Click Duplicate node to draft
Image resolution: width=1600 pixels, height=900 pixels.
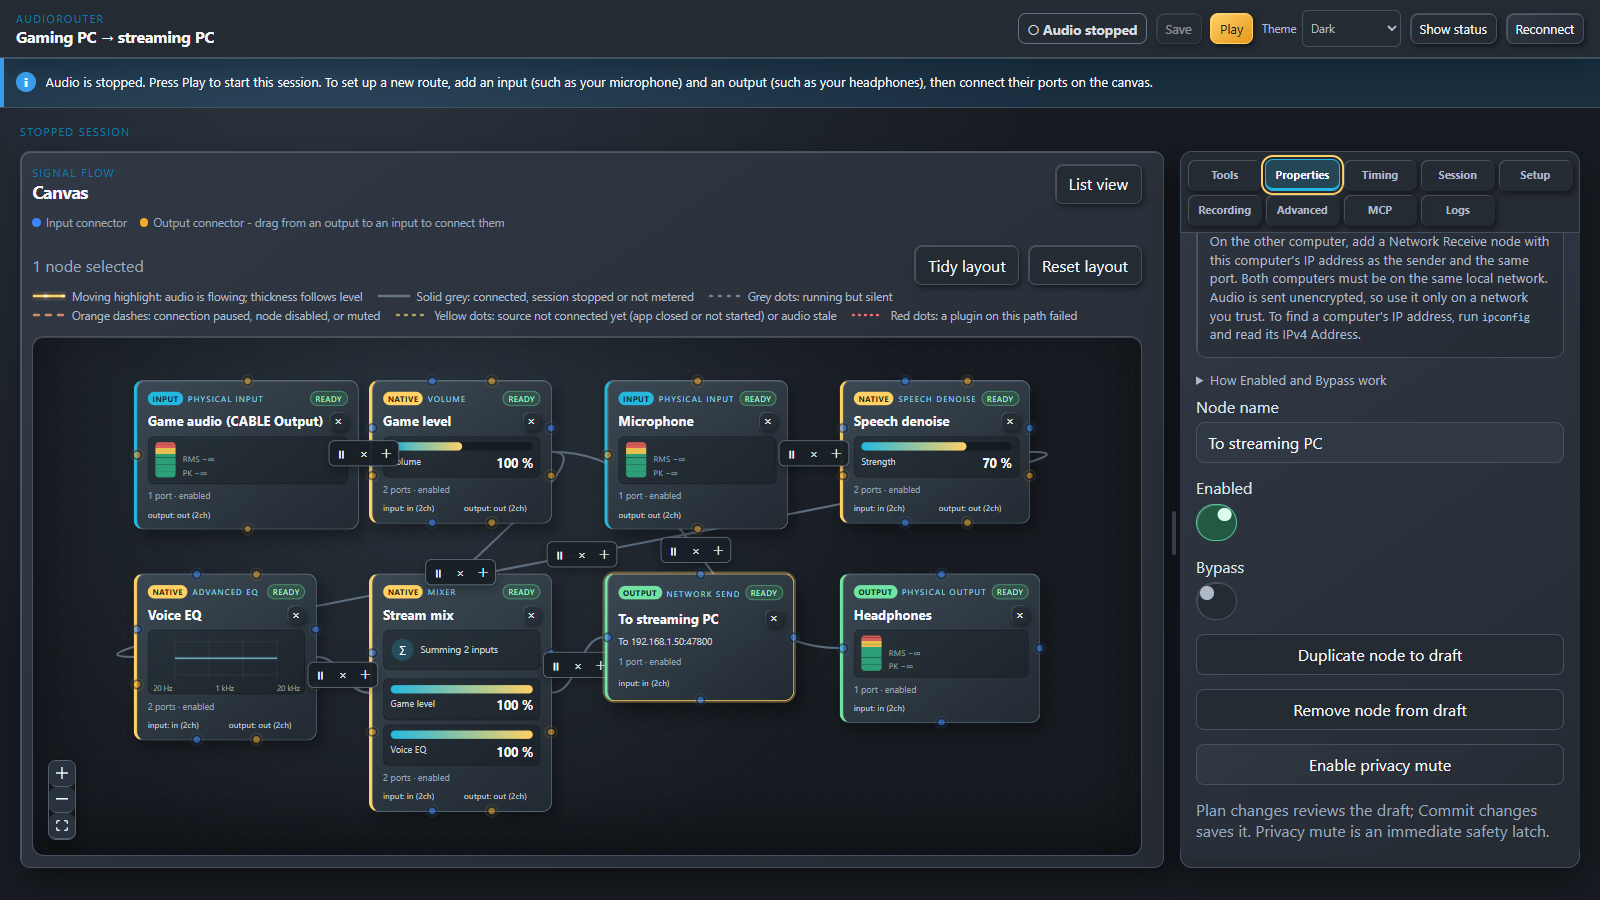[x=1379, y=655]
